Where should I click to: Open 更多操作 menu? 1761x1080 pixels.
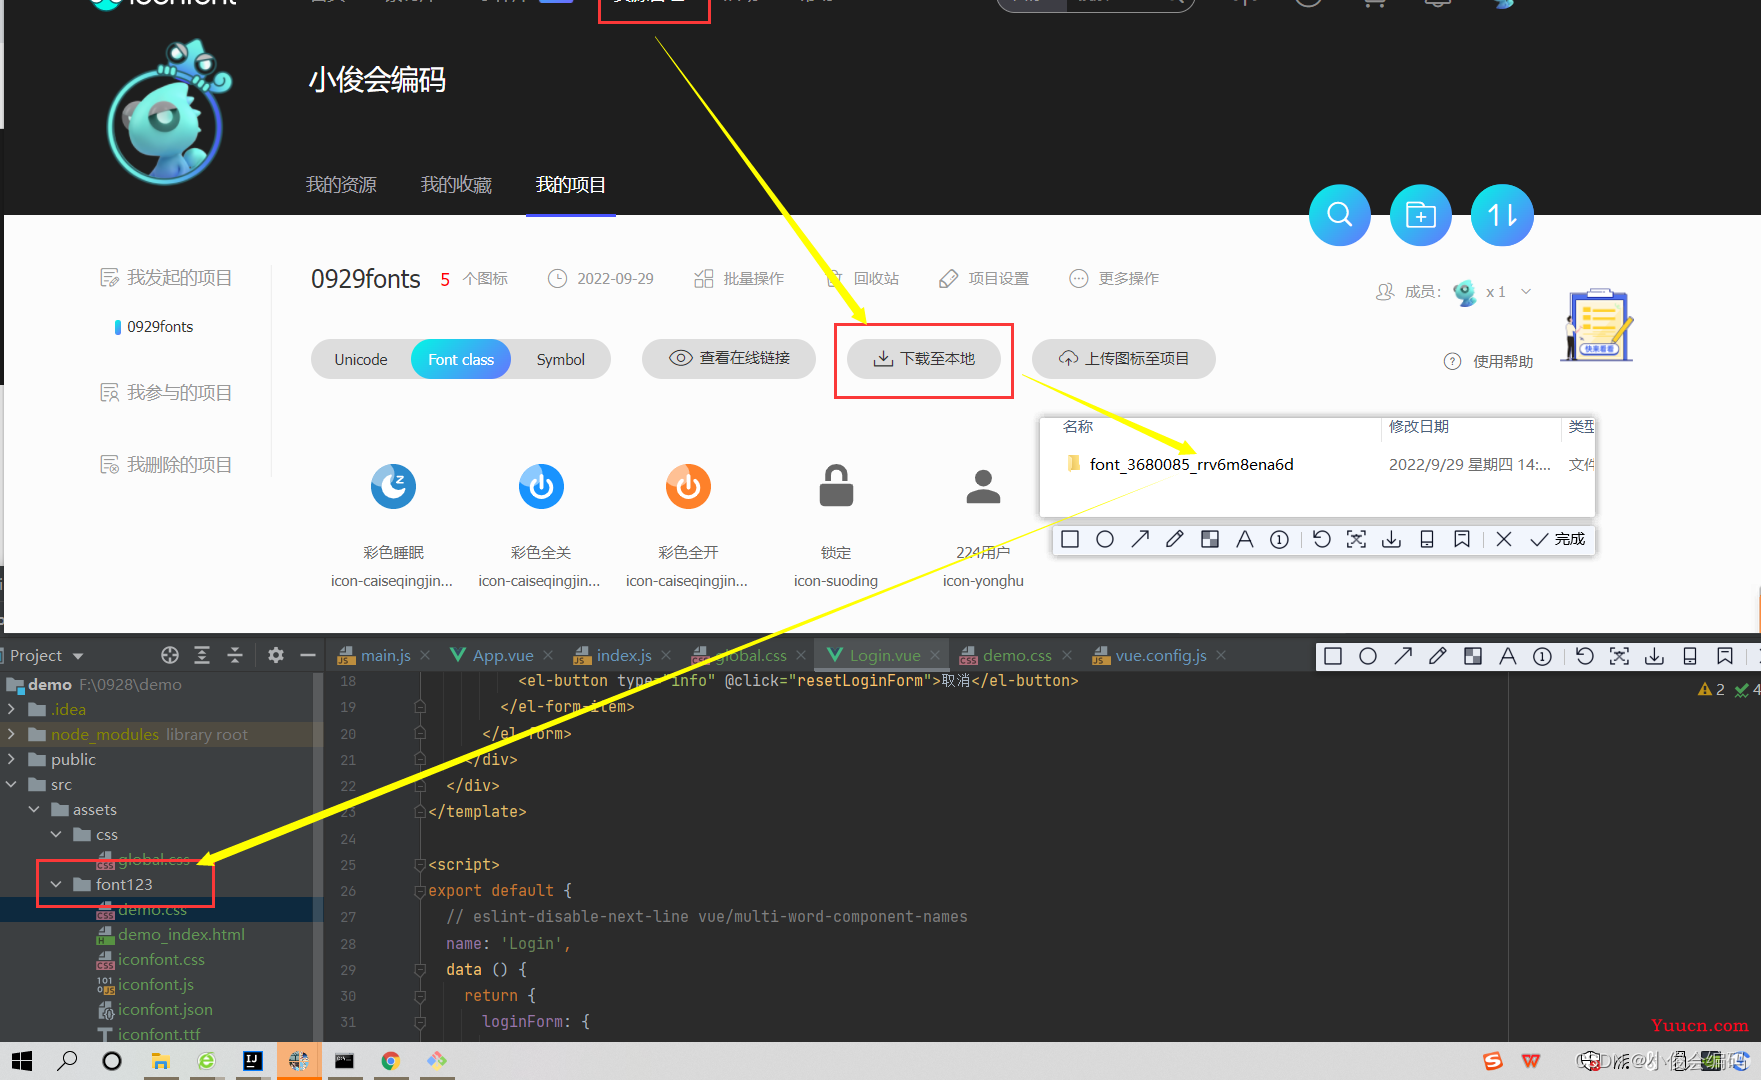pyautogui.click(x=1114, y=278)
